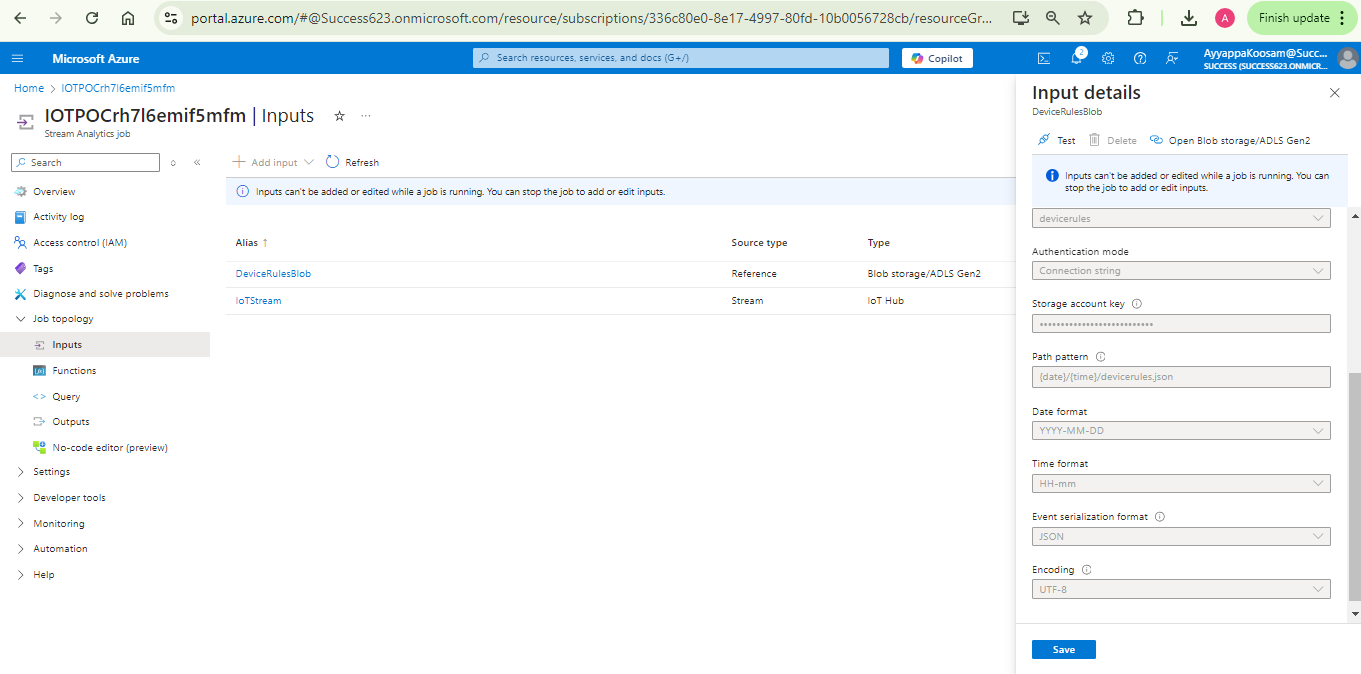Delete the DeviceRulesBlob input

click(x=1113, y=140)
